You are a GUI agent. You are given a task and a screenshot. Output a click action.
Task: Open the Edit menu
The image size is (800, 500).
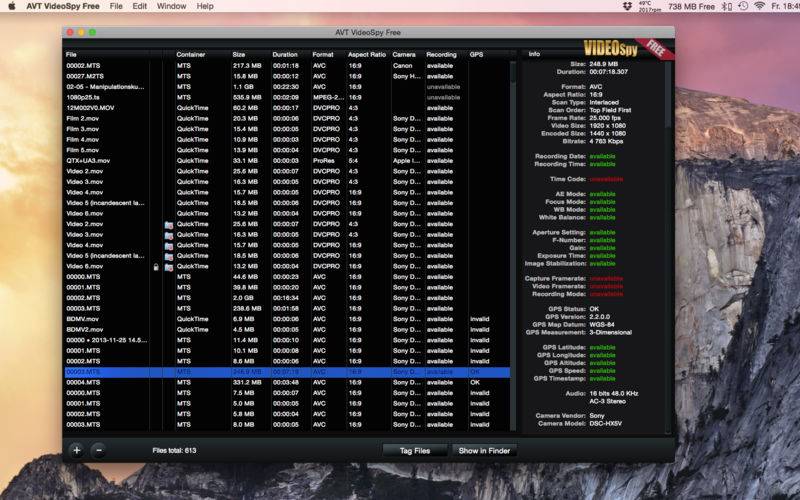(x=139, y=6)
